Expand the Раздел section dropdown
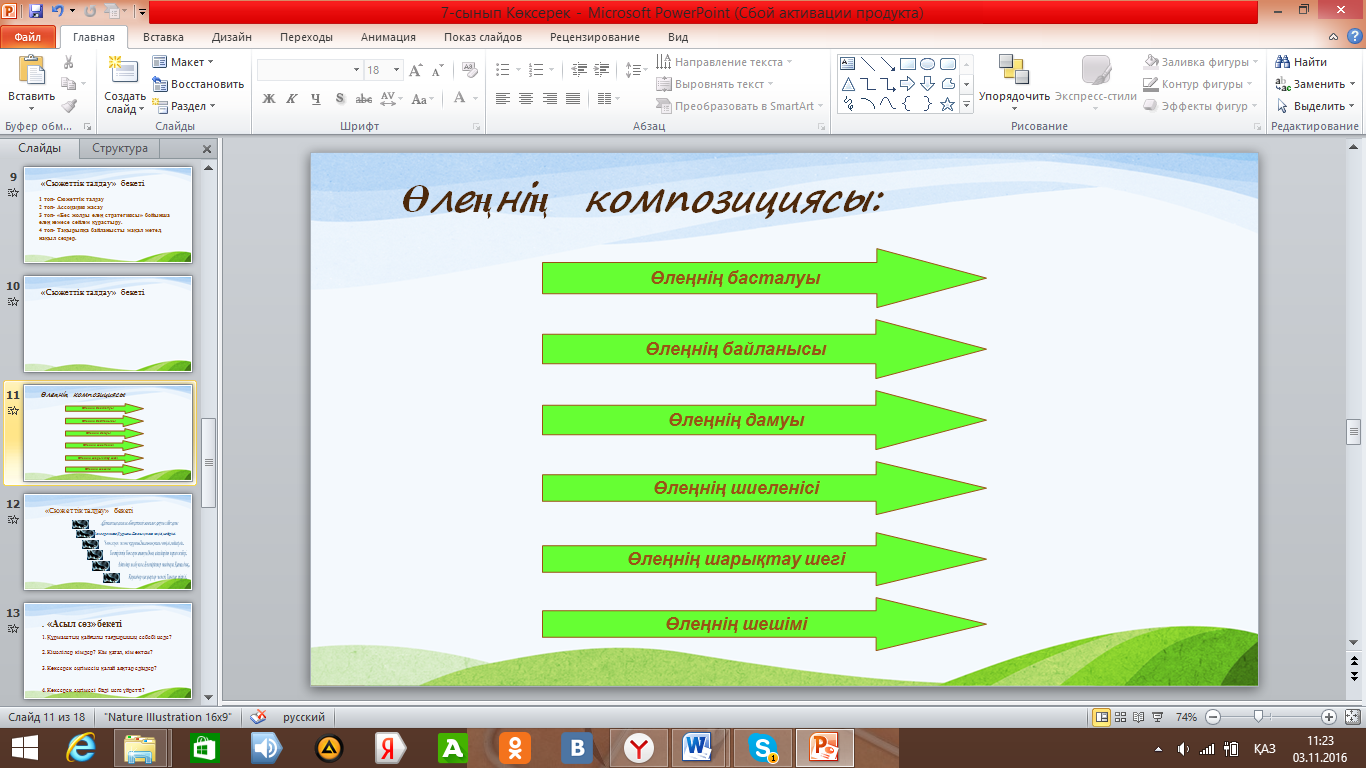The image size is (1366, 768). point(184,106)
